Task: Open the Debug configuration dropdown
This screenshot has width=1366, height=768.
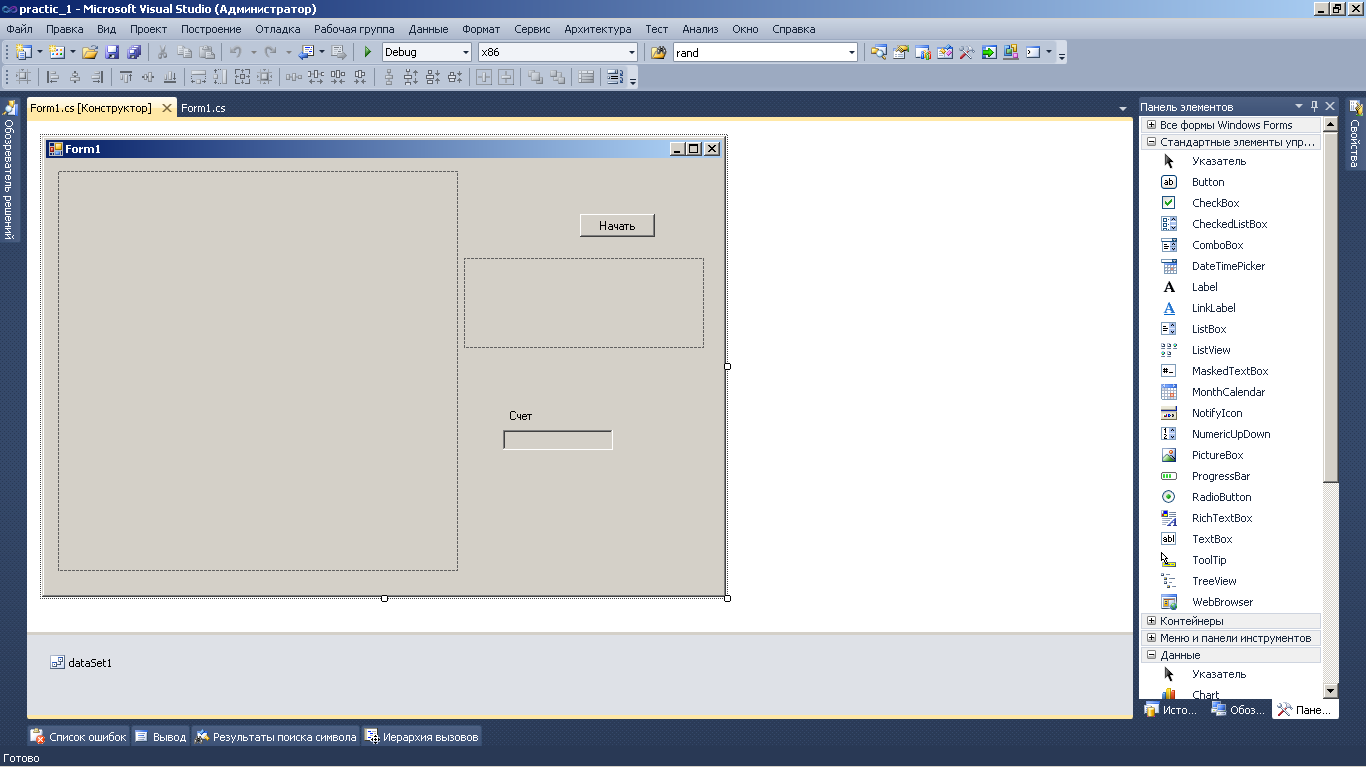Action: click(x=465, y=52)
